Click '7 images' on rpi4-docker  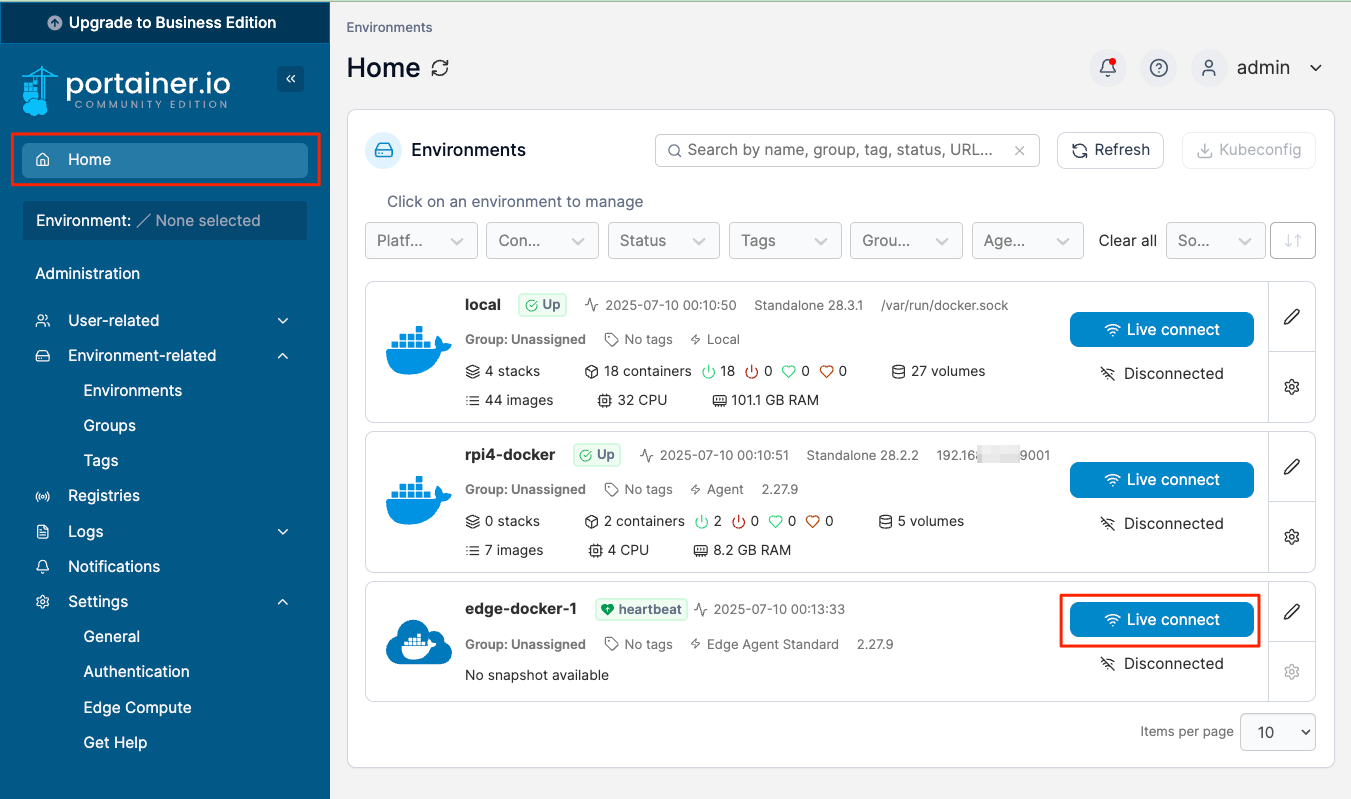click(505, 550)
